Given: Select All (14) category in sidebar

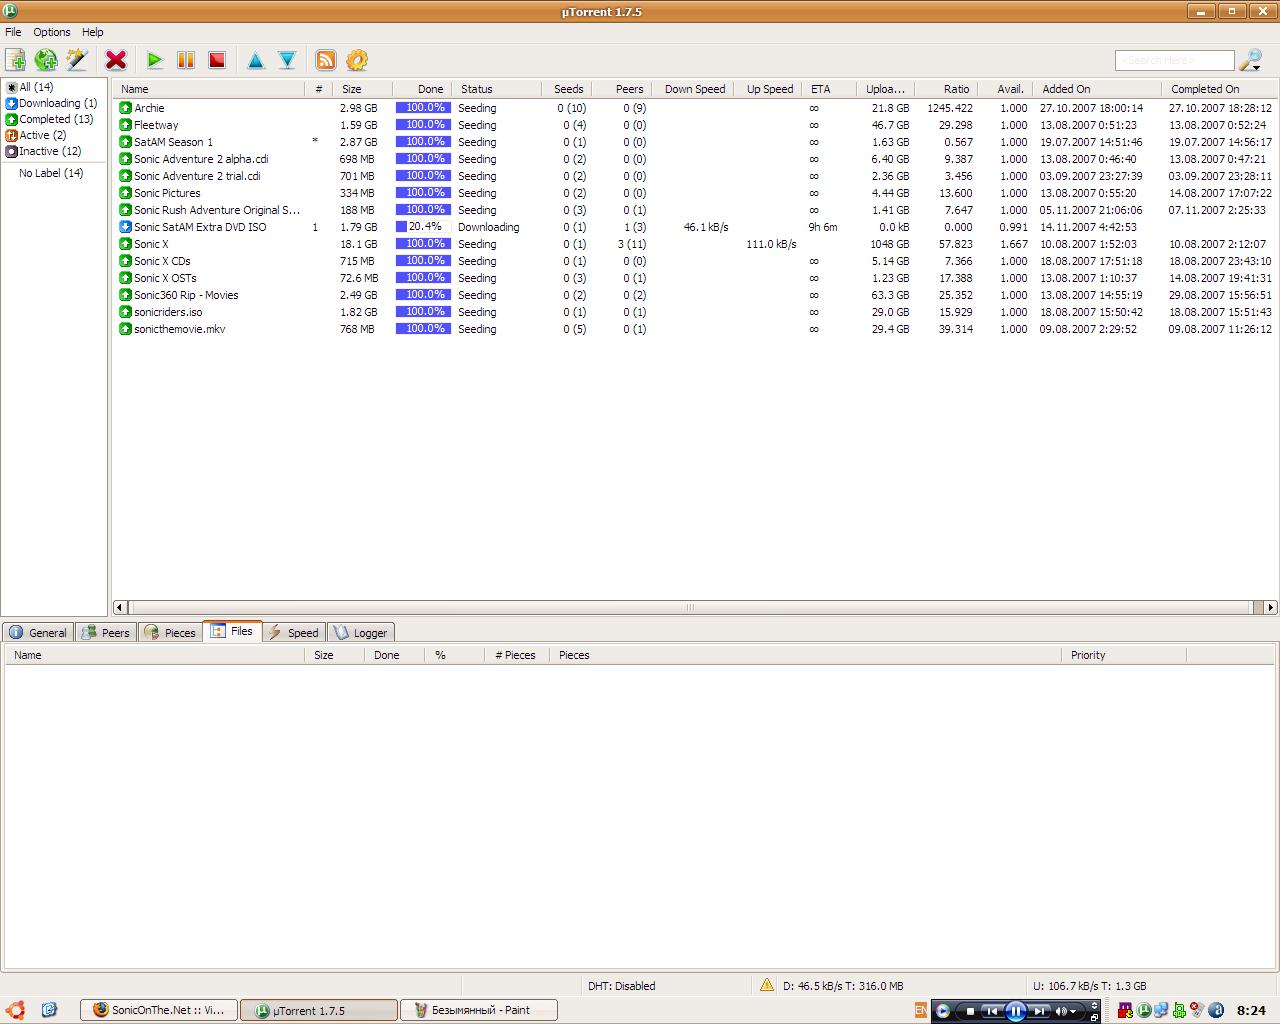Looking at the screenshot, I should 30,87.
